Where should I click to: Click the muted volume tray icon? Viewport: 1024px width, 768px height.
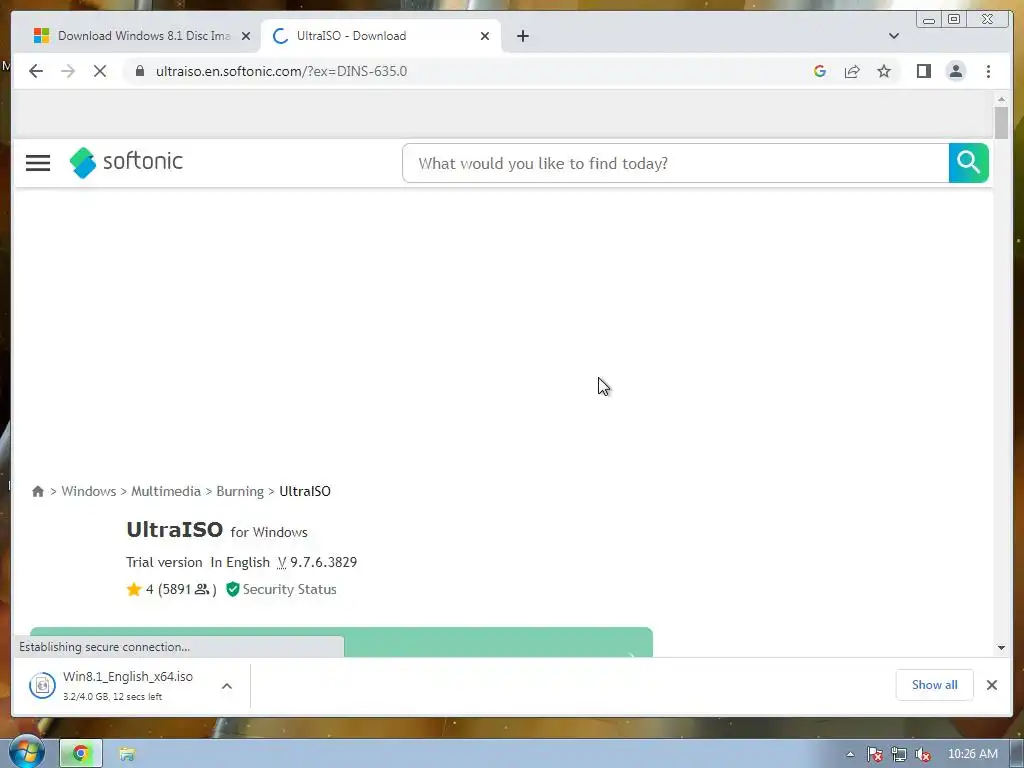click(923, 754)
